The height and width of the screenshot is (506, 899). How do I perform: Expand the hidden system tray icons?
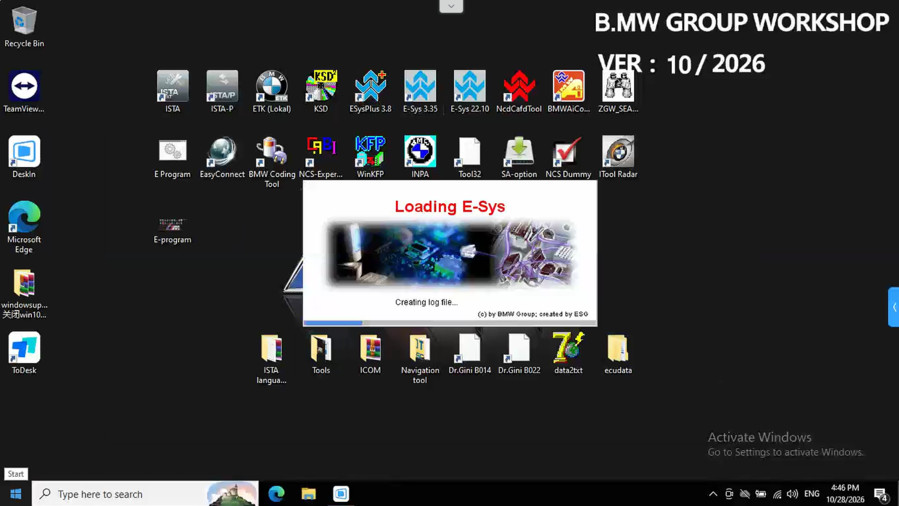tap(713, 494)
